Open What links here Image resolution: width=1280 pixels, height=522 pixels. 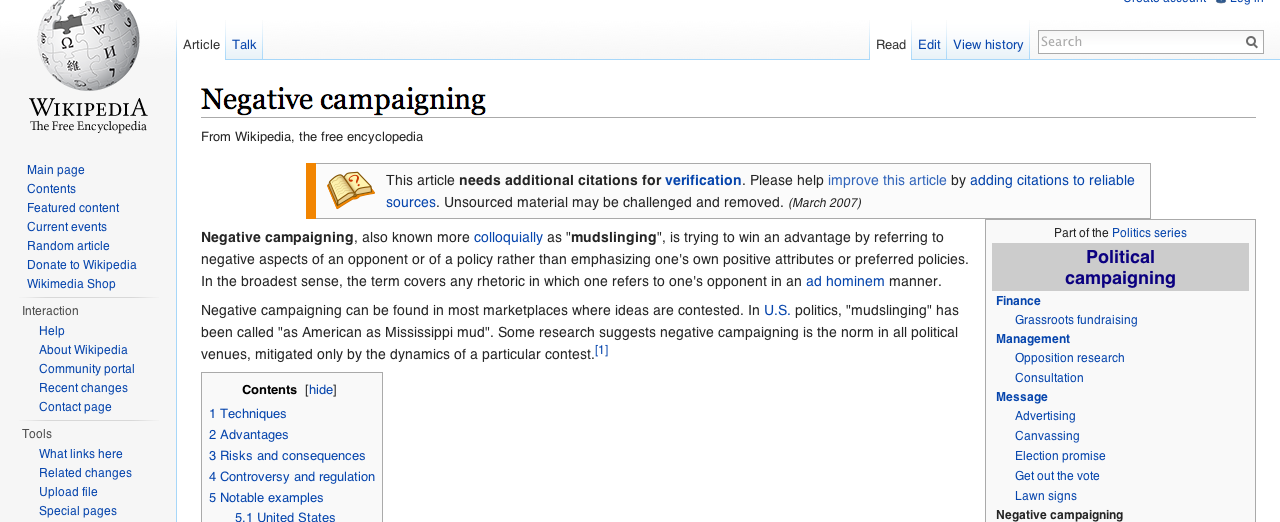81,454
